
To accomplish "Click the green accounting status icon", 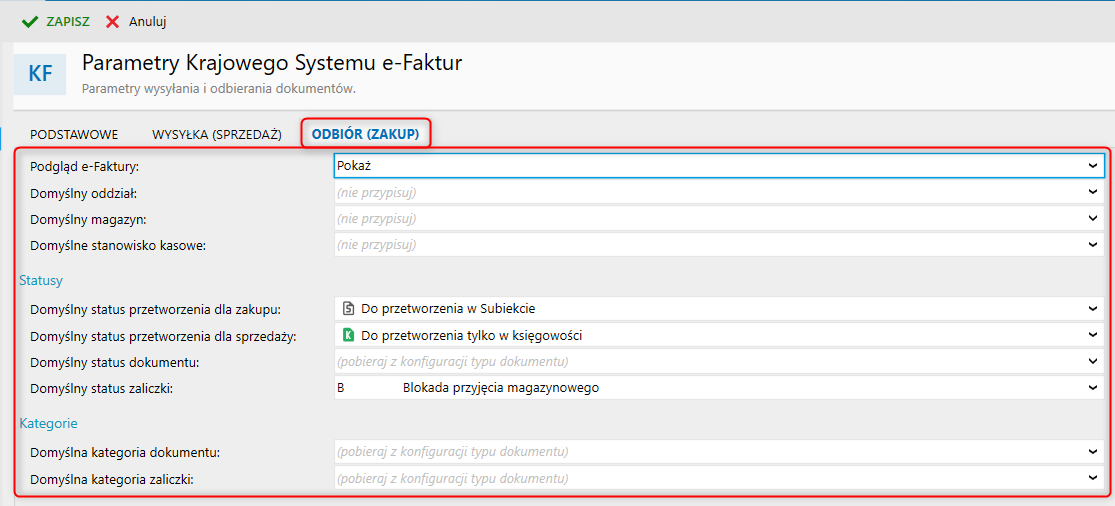I will [x=348, y=336].
